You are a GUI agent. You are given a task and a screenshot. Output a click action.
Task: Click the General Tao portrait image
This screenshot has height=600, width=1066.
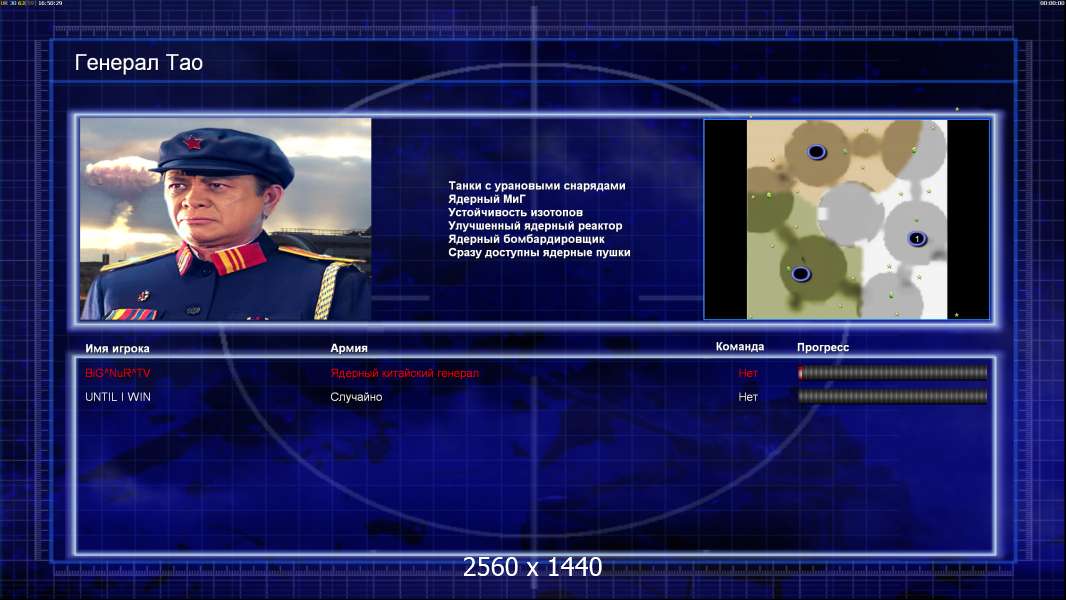tap(226, 219)
